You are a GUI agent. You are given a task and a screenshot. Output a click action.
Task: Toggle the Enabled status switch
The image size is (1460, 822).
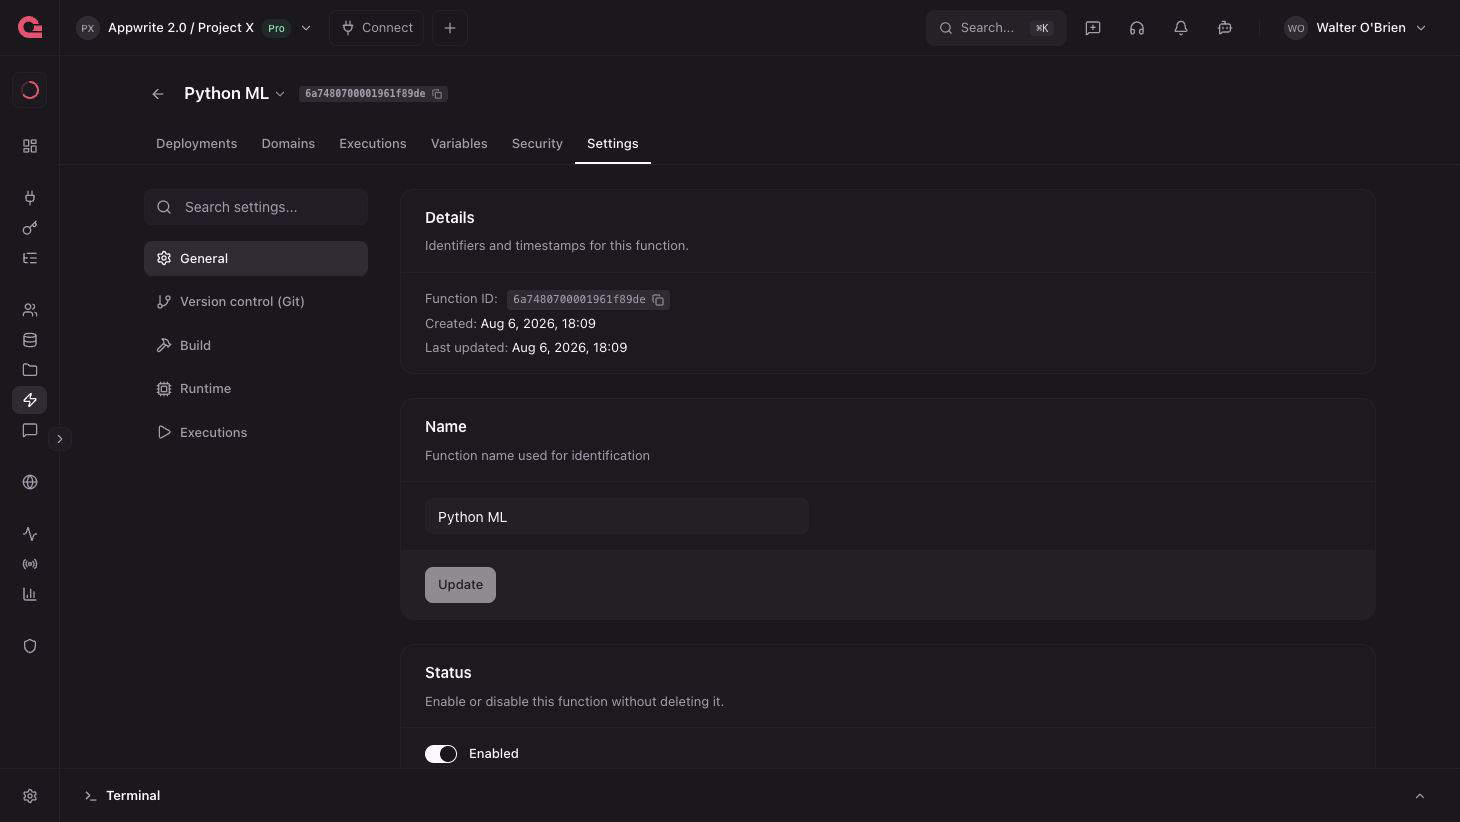(441, 754)
